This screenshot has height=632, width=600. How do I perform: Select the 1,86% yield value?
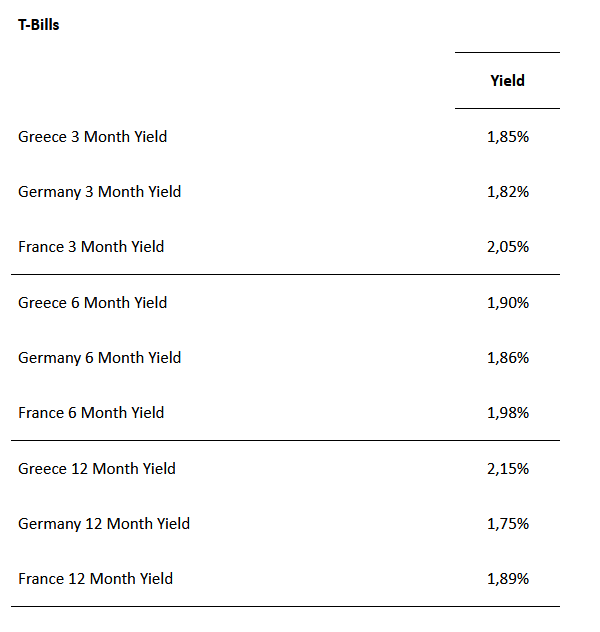pos(507,358)
